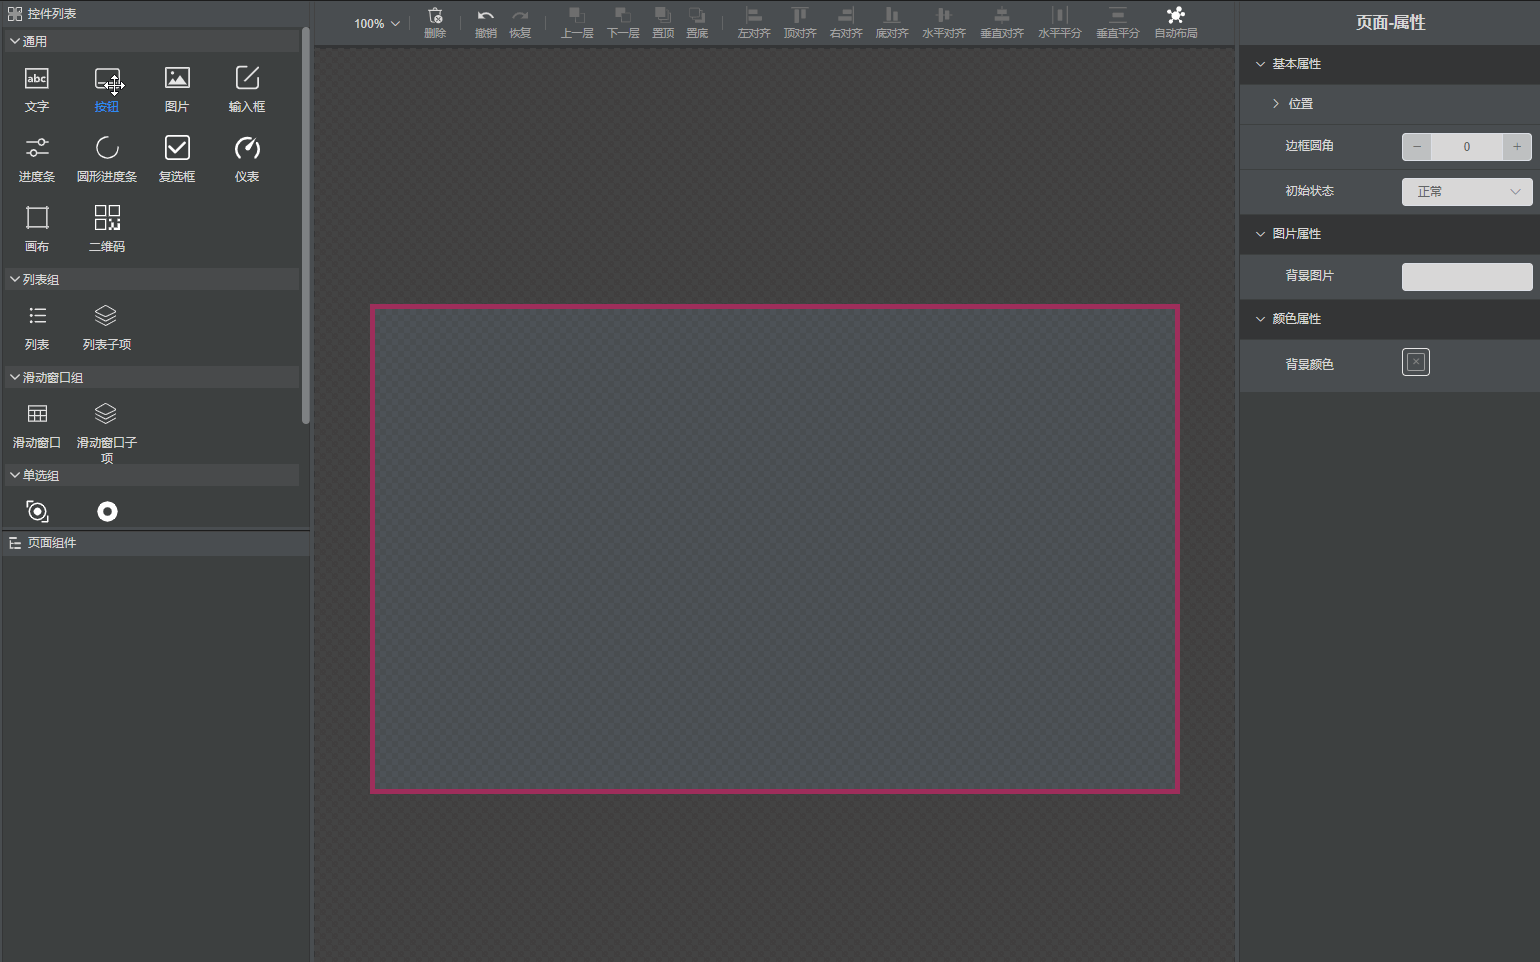Select the 二维码 QR code widget
Viewport: 1540px width, 962px height.
coord(107,230)
